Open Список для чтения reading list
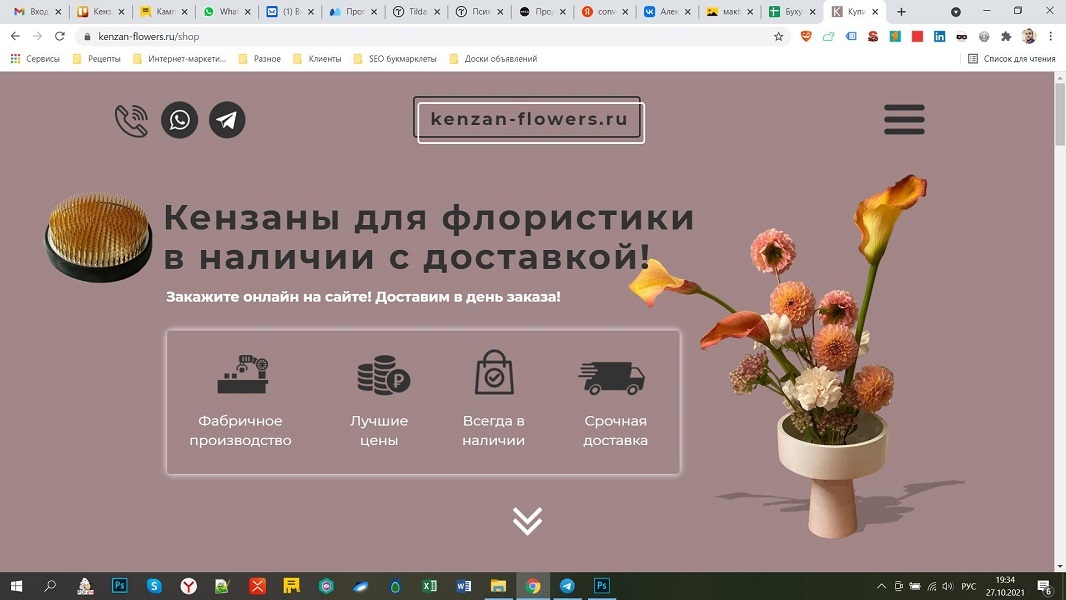This screenshot has height=600, width=1066. coord(1011,59)
